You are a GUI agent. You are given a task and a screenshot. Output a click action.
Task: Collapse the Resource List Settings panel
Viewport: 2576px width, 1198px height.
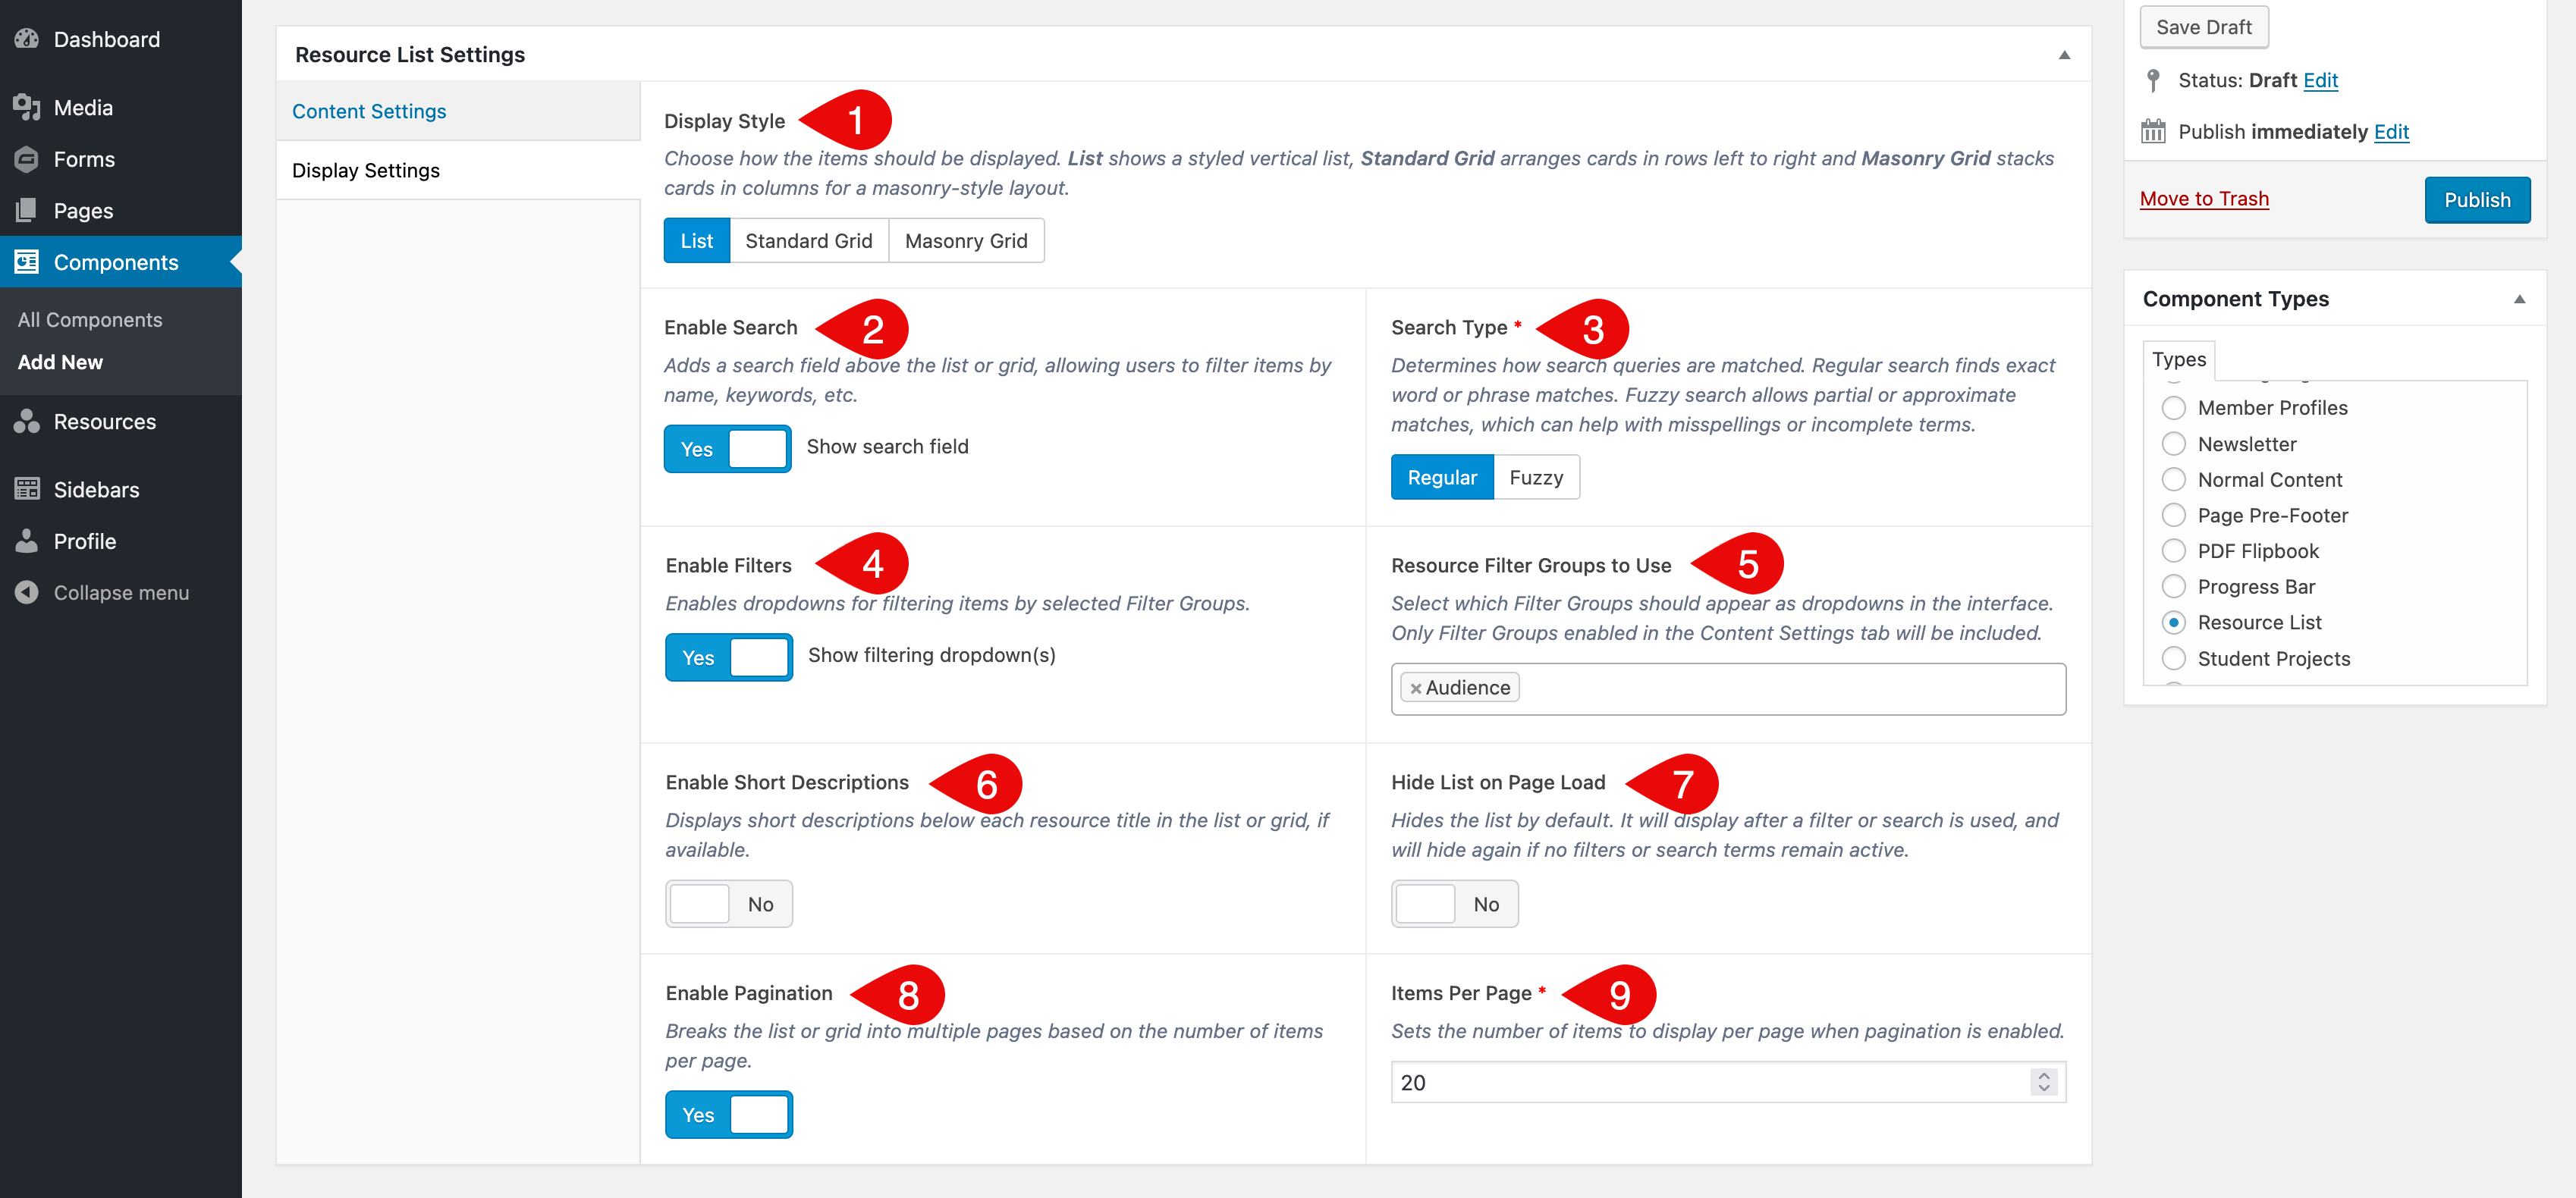pyautogui.click(x=2064, y=55)
